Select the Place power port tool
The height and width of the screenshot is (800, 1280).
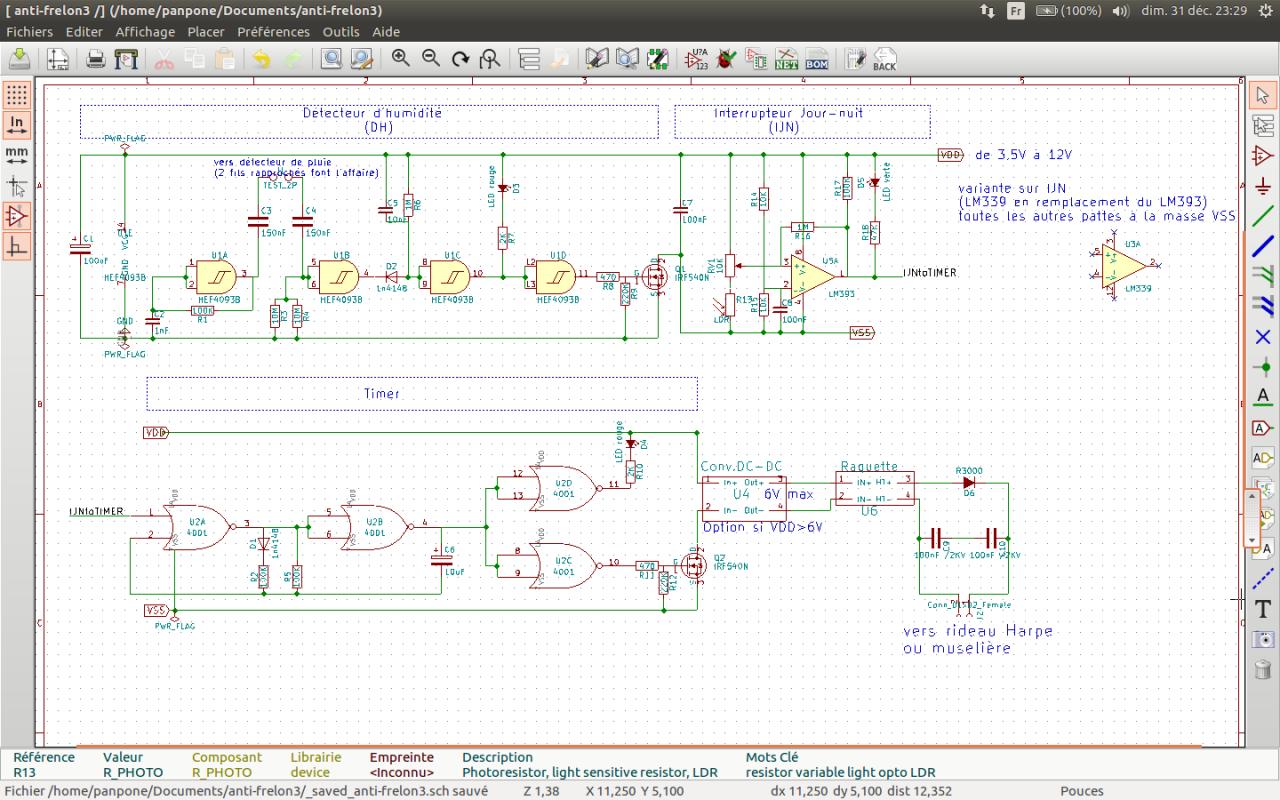pyautogui.click(x=1263, y=185)
